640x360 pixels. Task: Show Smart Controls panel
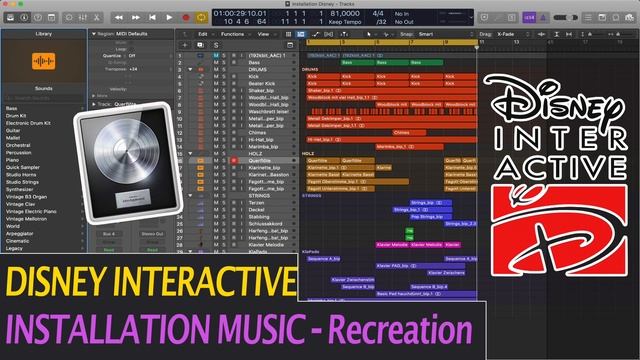69,18
